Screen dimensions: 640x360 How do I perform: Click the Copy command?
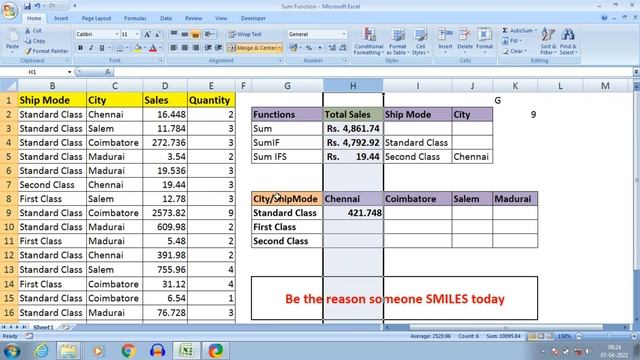pos(35,41)
